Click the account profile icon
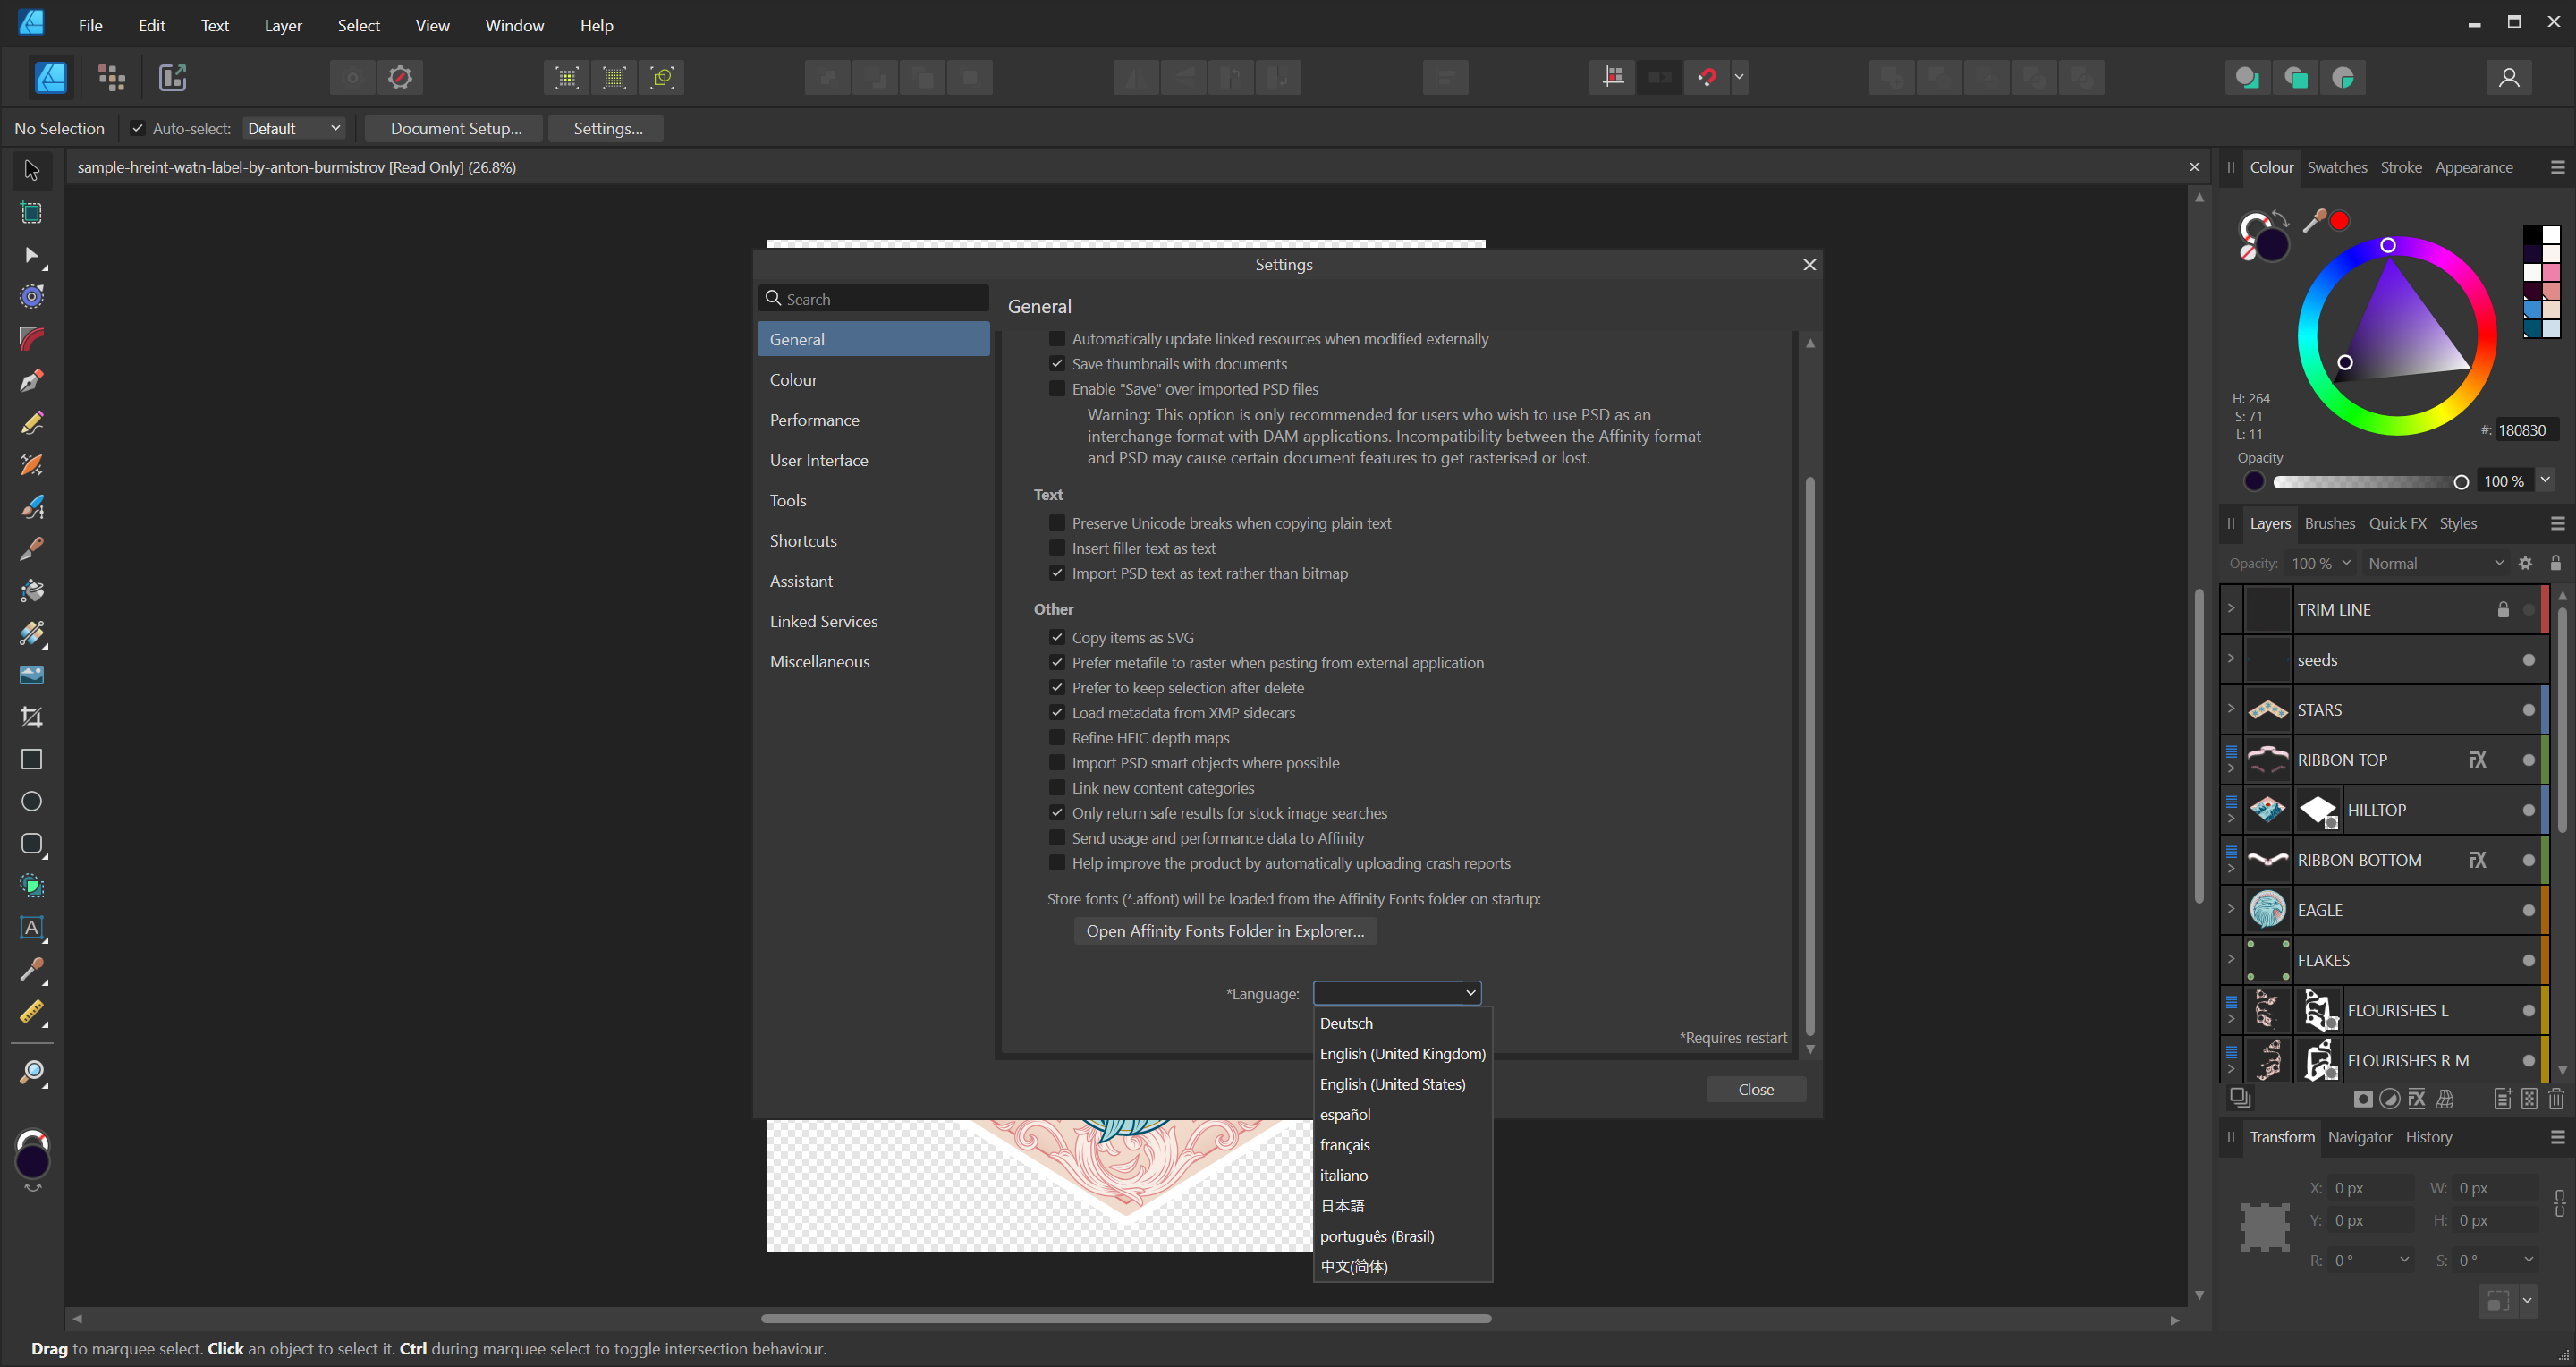2576x1367 pixels. point(2508,77)
